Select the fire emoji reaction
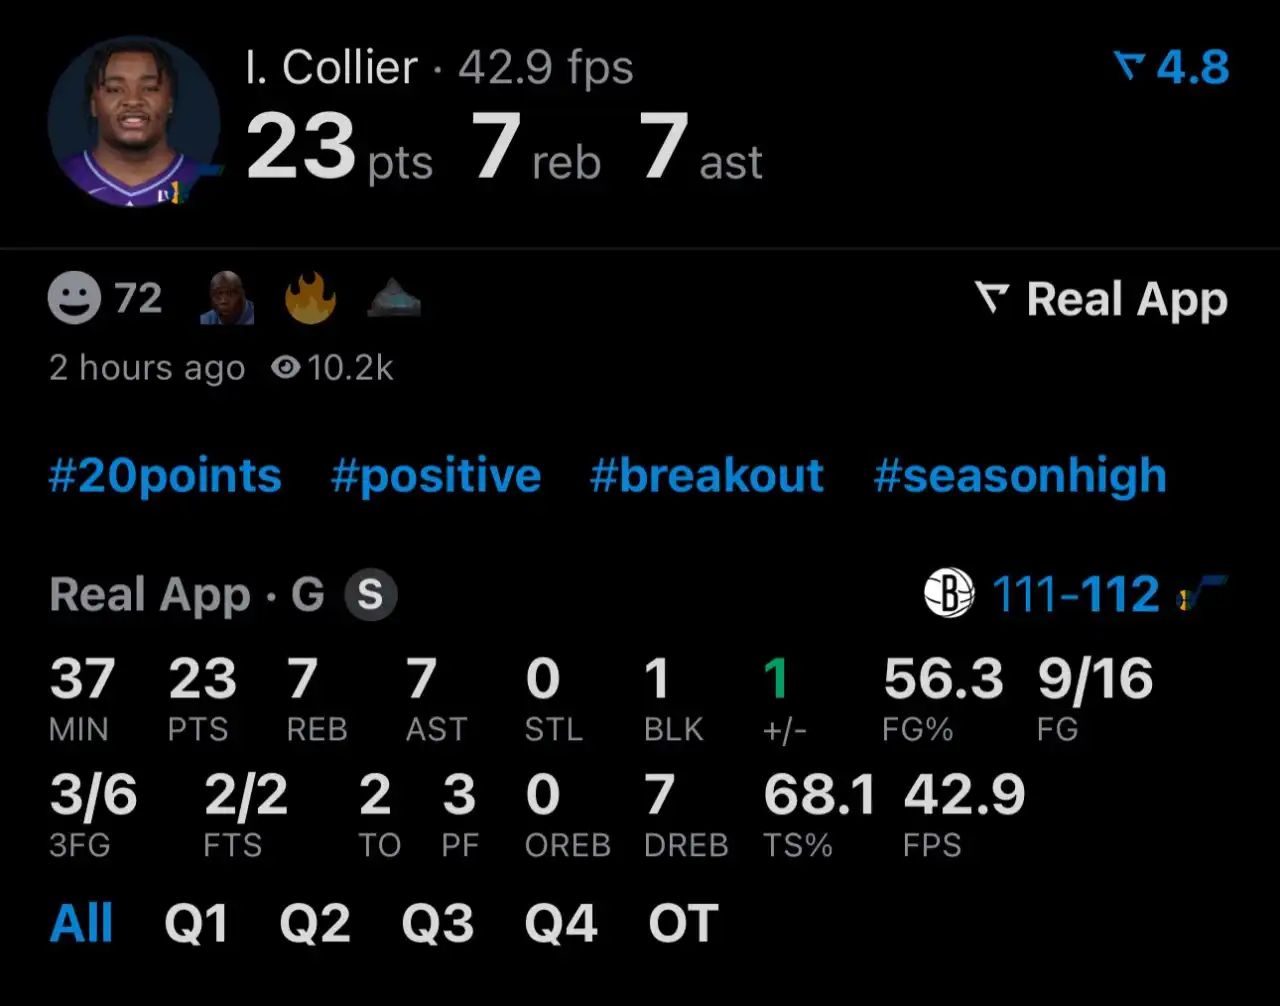1280x1006 pixels. click(x=310, y=299)
